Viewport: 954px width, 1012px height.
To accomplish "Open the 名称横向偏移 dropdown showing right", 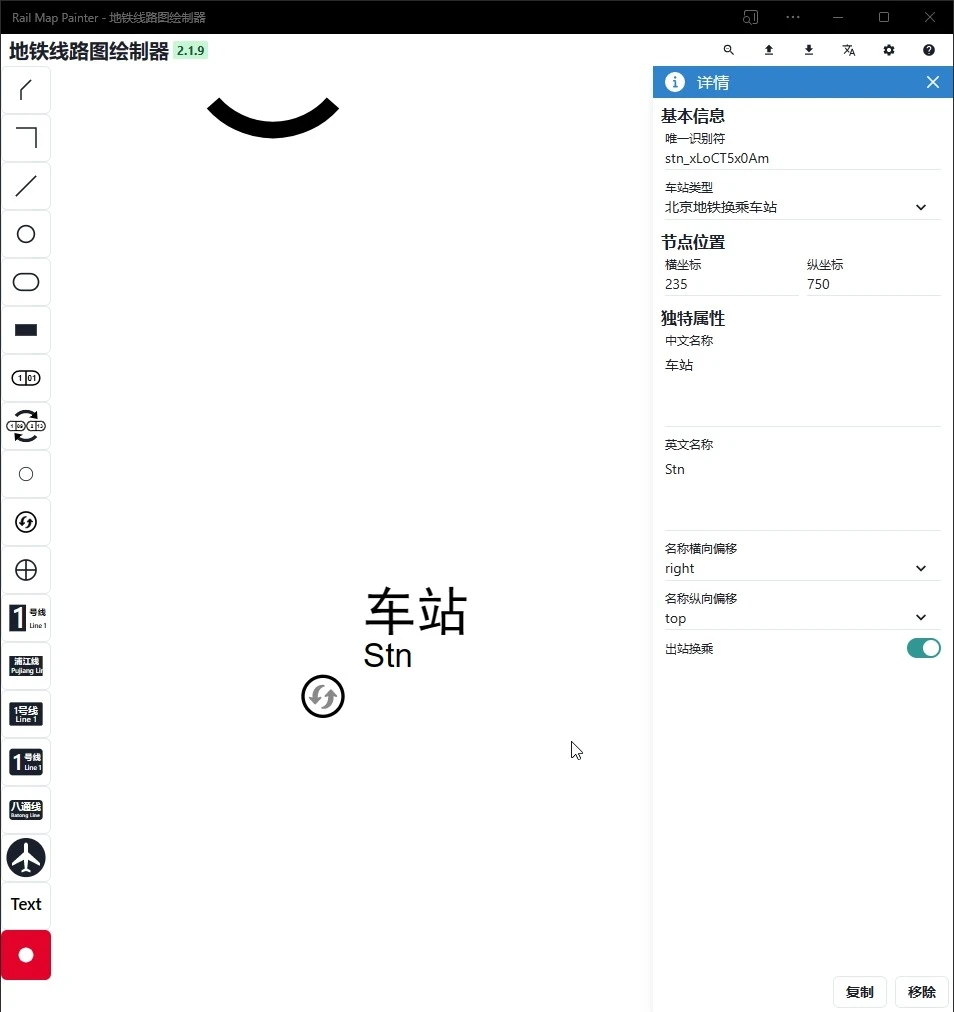I will point(802,568).
